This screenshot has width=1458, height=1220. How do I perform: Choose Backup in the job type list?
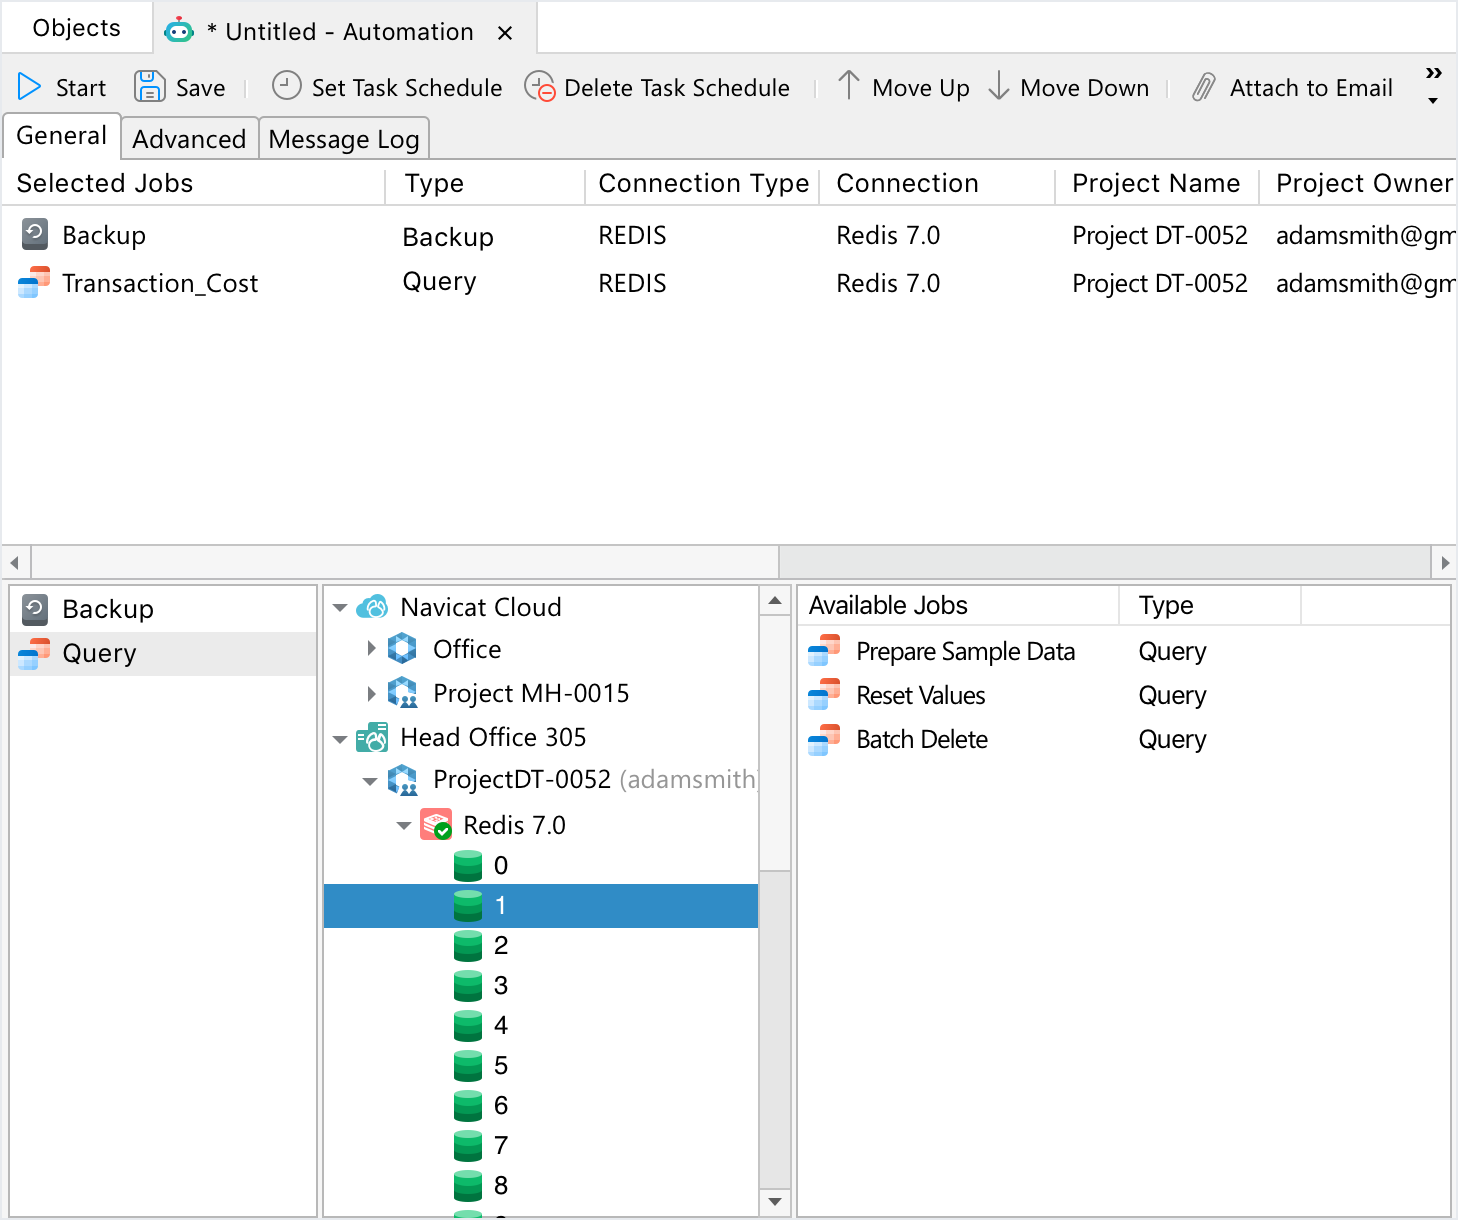(163, 609)
